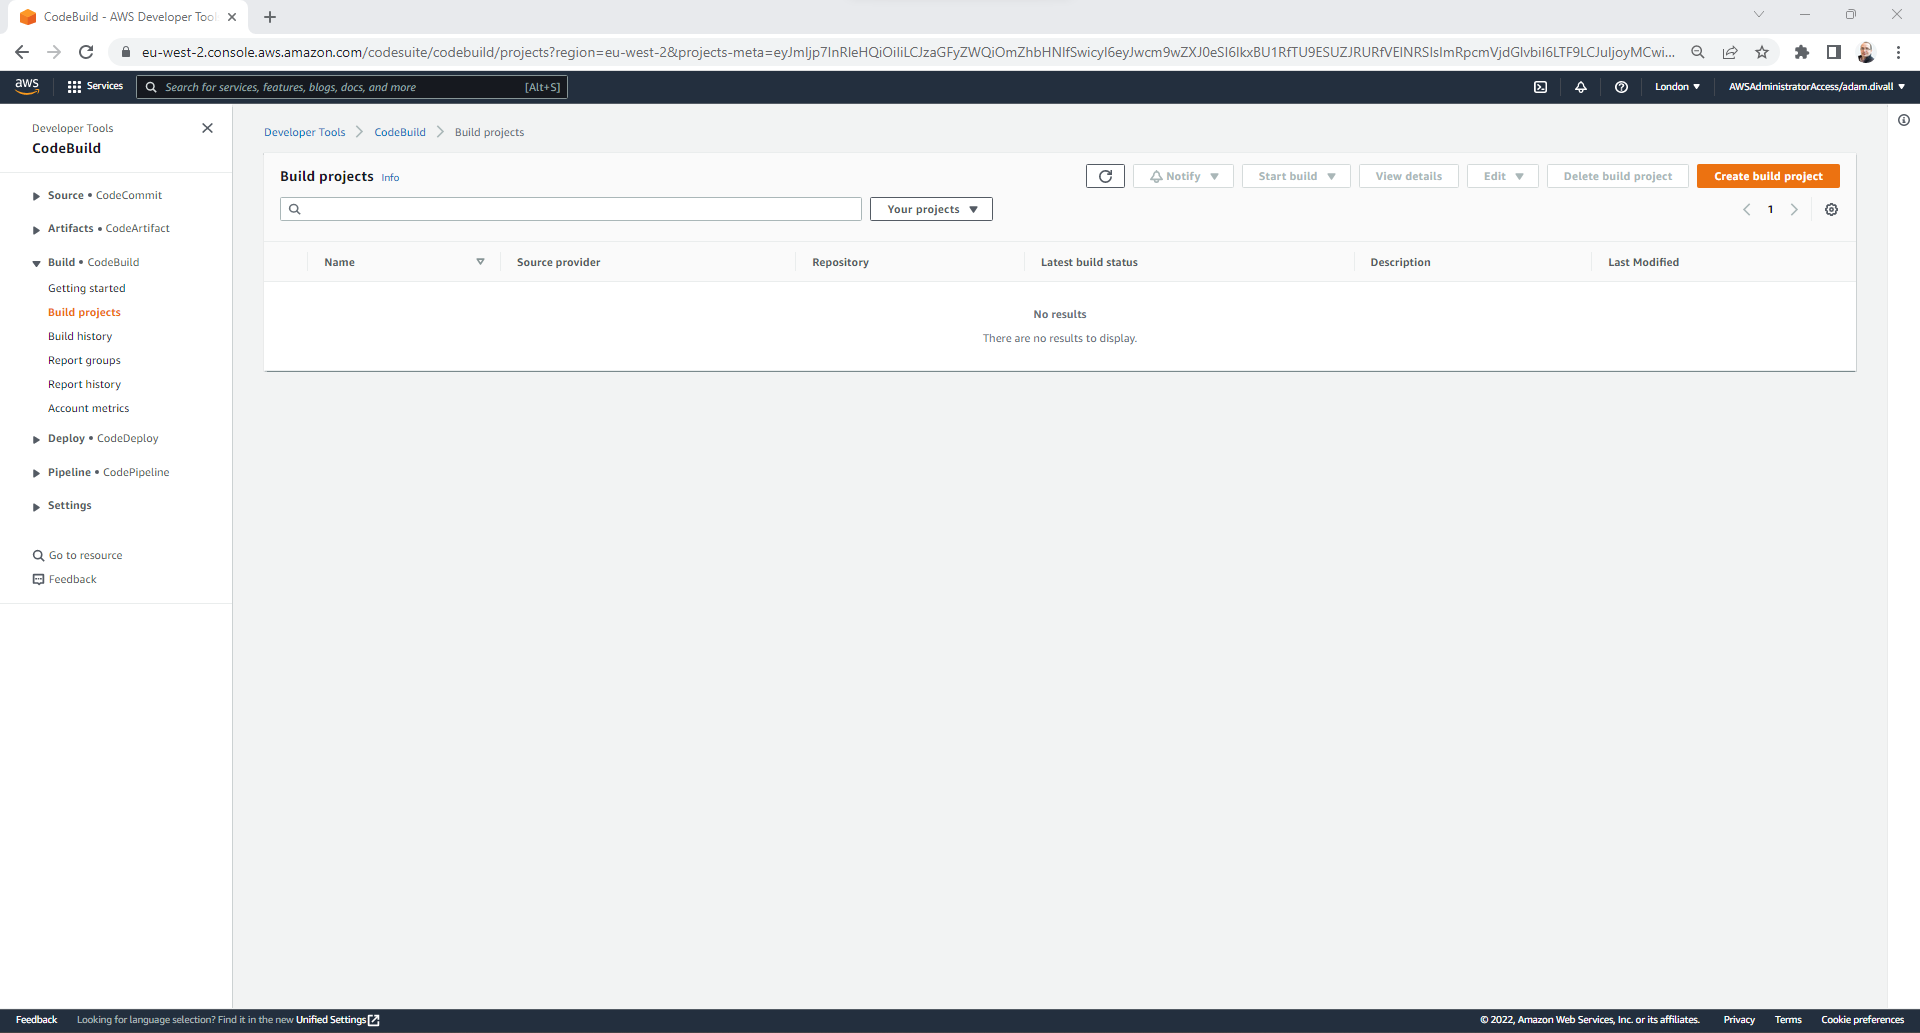Image resolution: width=1920 pixels, height=1033 pixels.
Task: Expand Settings section in sidebar
Action: 36,506
